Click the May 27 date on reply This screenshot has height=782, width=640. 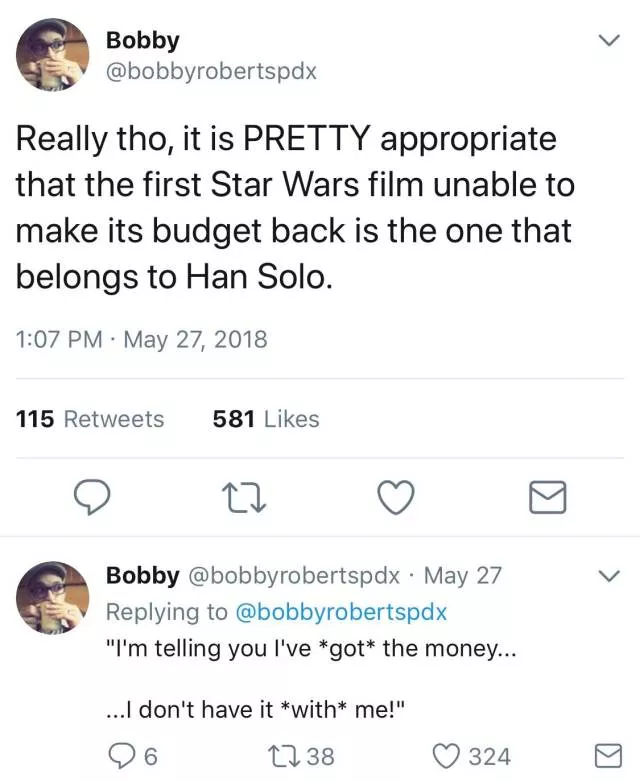[462, 576]
